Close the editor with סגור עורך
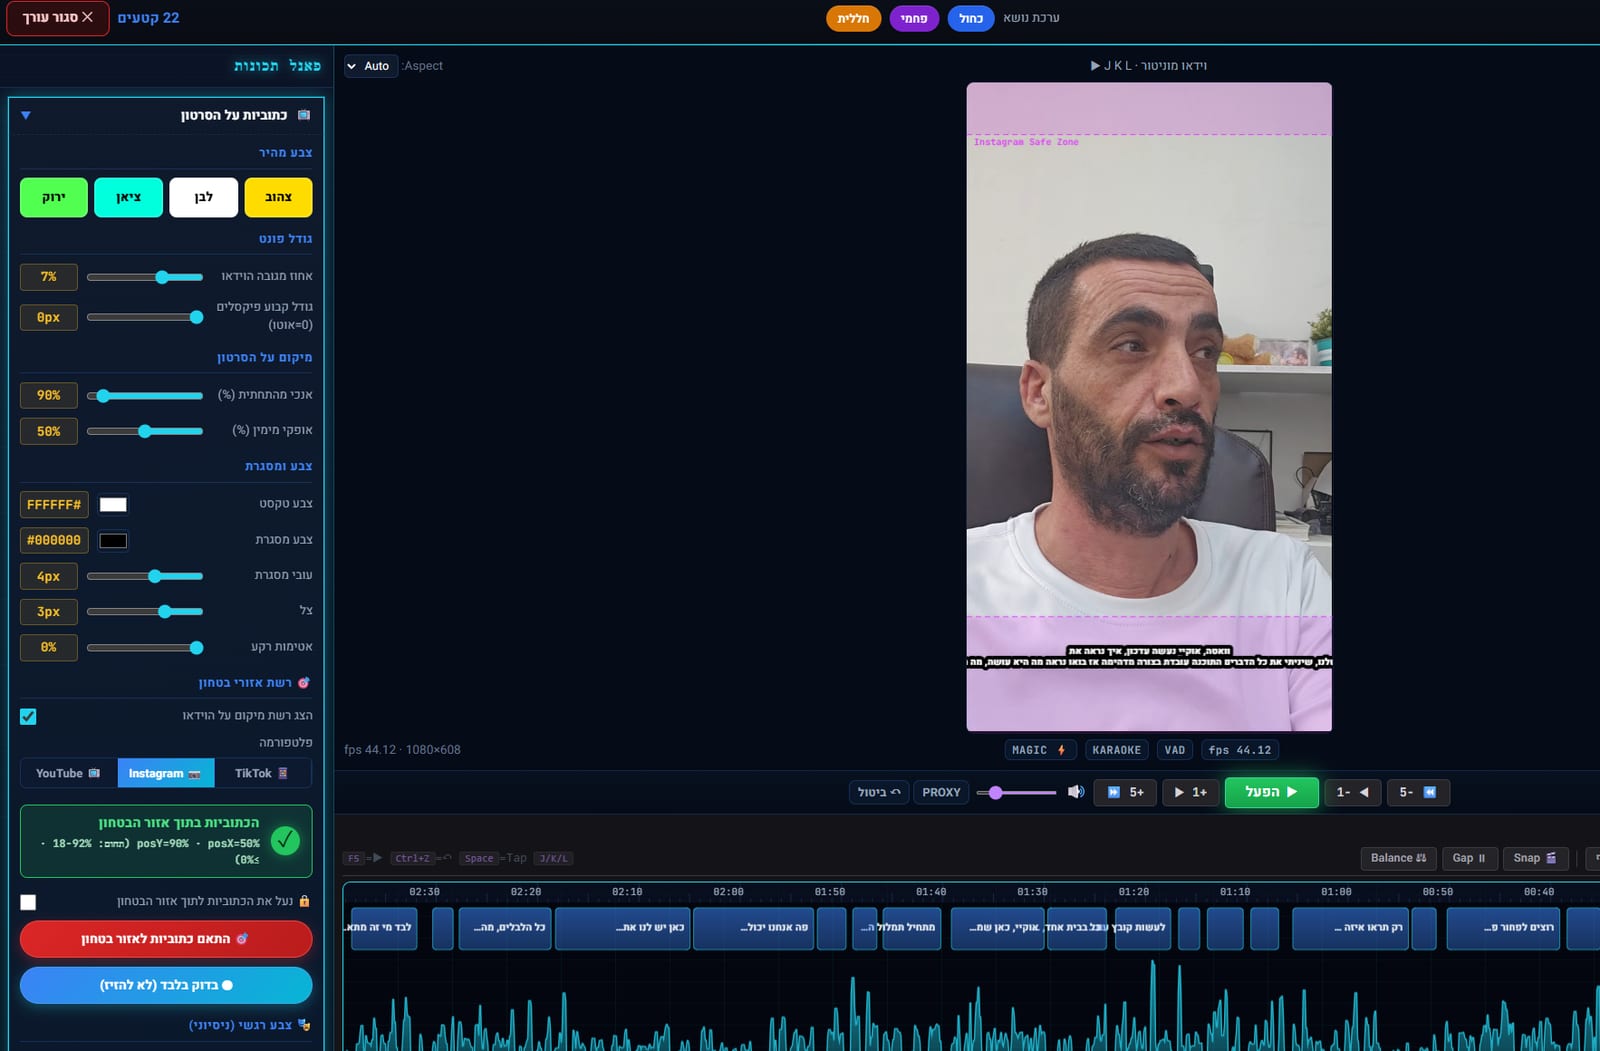 58,18
